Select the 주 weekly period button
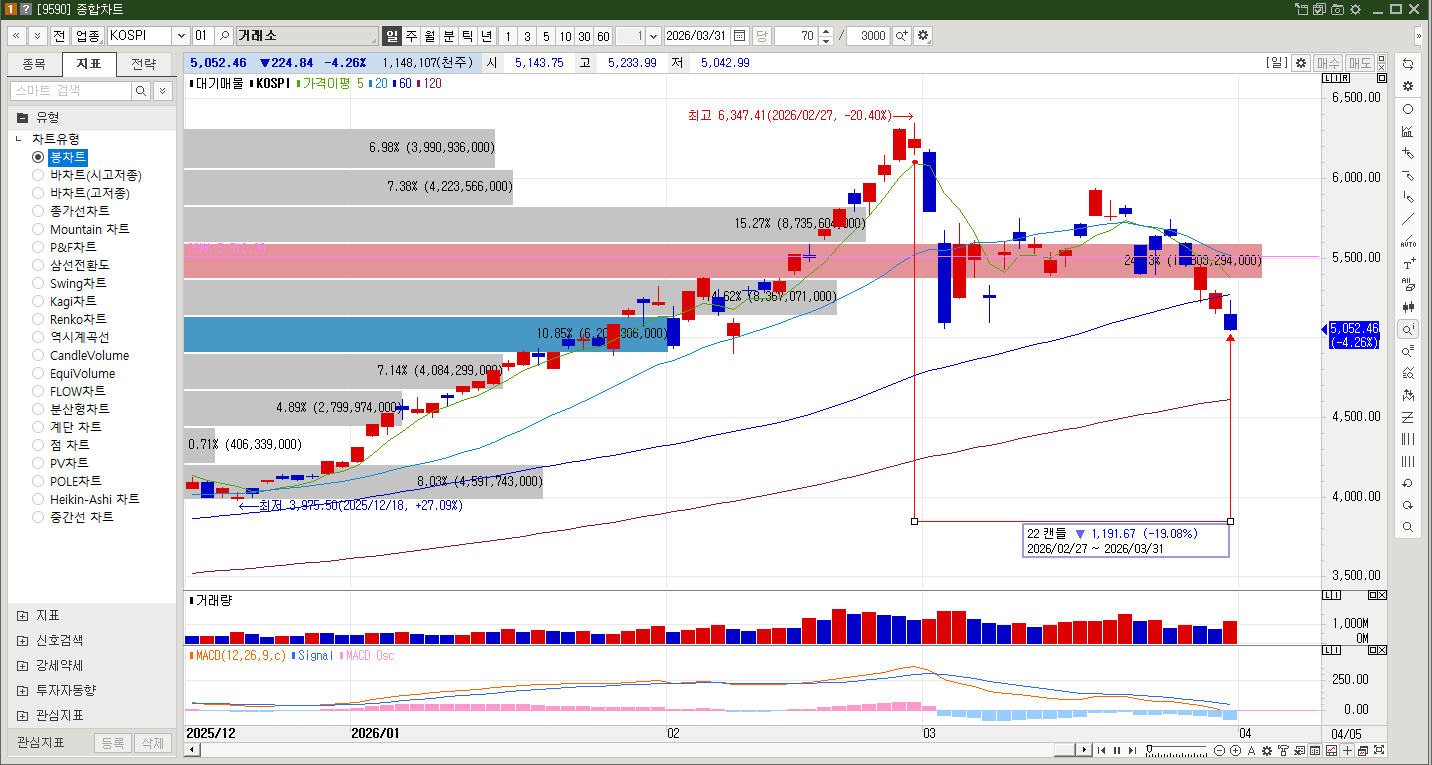This screenshot has width=1432, height=765. click(411, 36)
